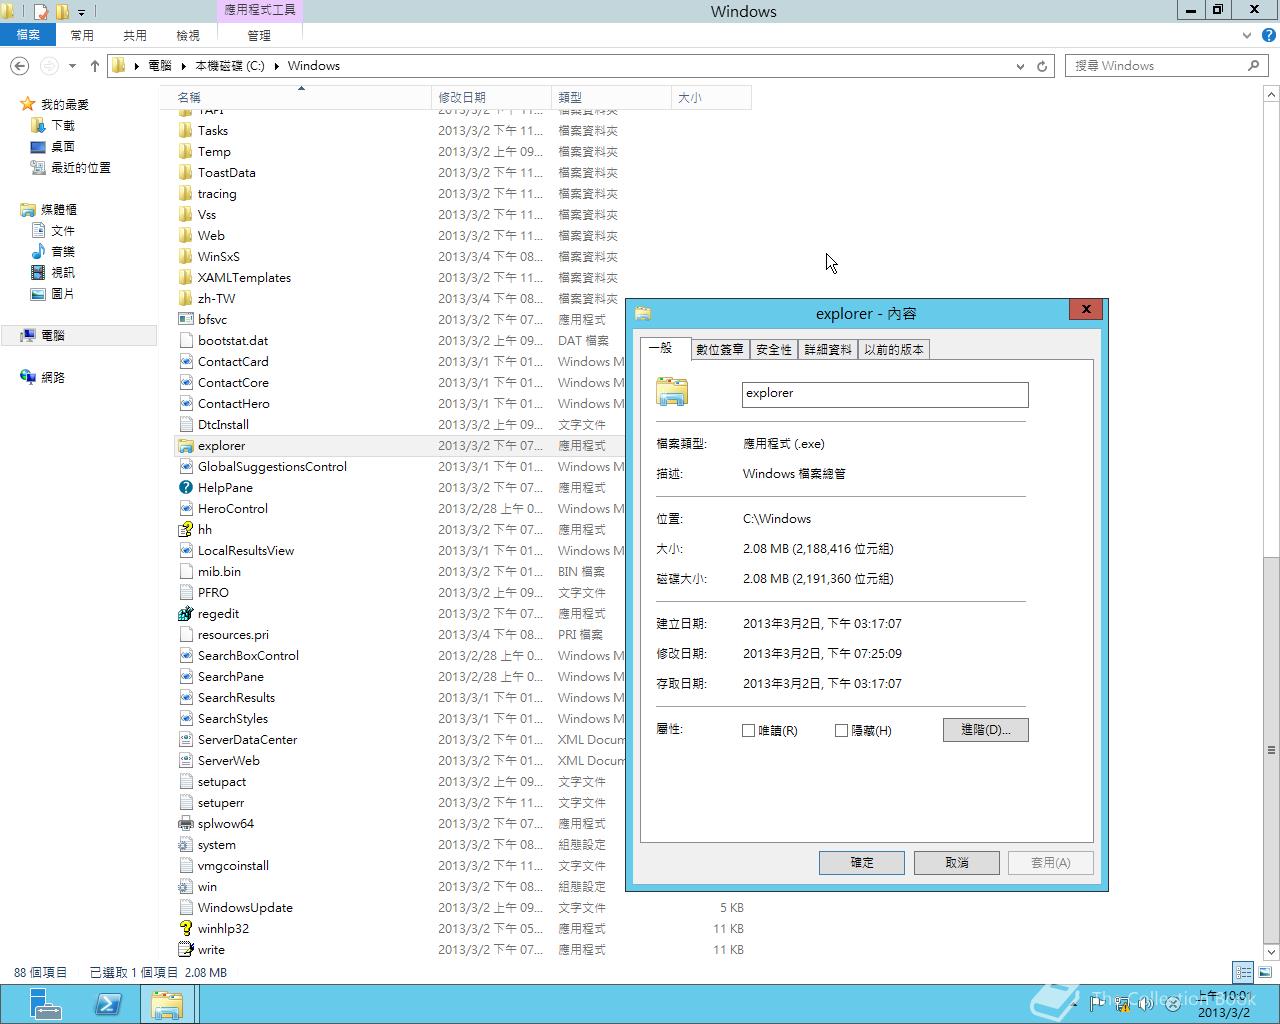Click the quick access Properties icon
The image size is (1280, 1024).
click(x=41, y=12)
